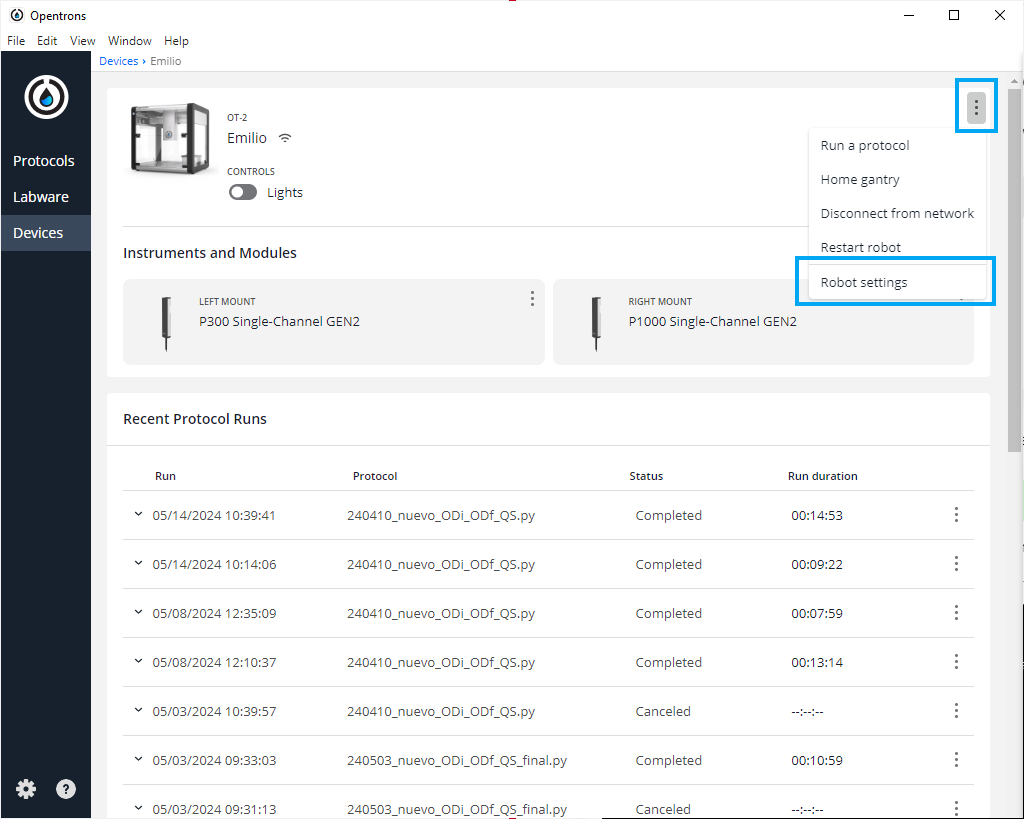The height and width of the screenshot is (819, 1024).
Task: Click P1000 Single-Channel GEN2 label
Action: click(712, 321)
